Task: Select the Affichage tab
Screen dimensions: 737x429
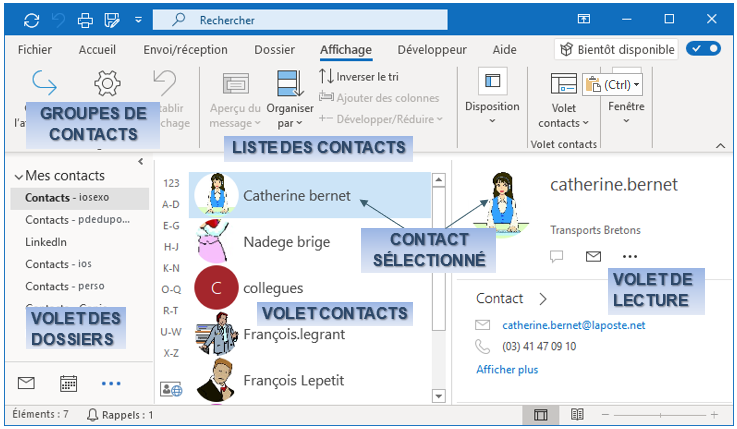Action: click(x=346, y=49)
